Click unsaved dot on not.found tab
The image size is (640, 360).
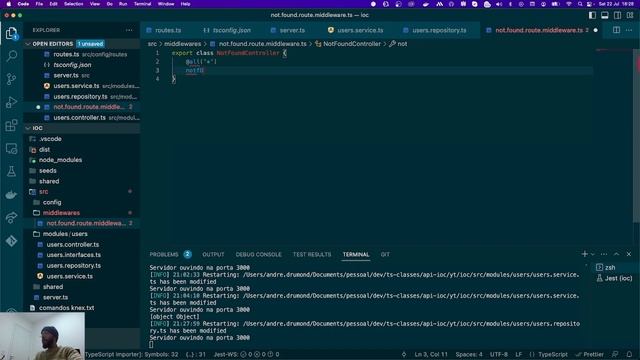click(x=596, y=30)
